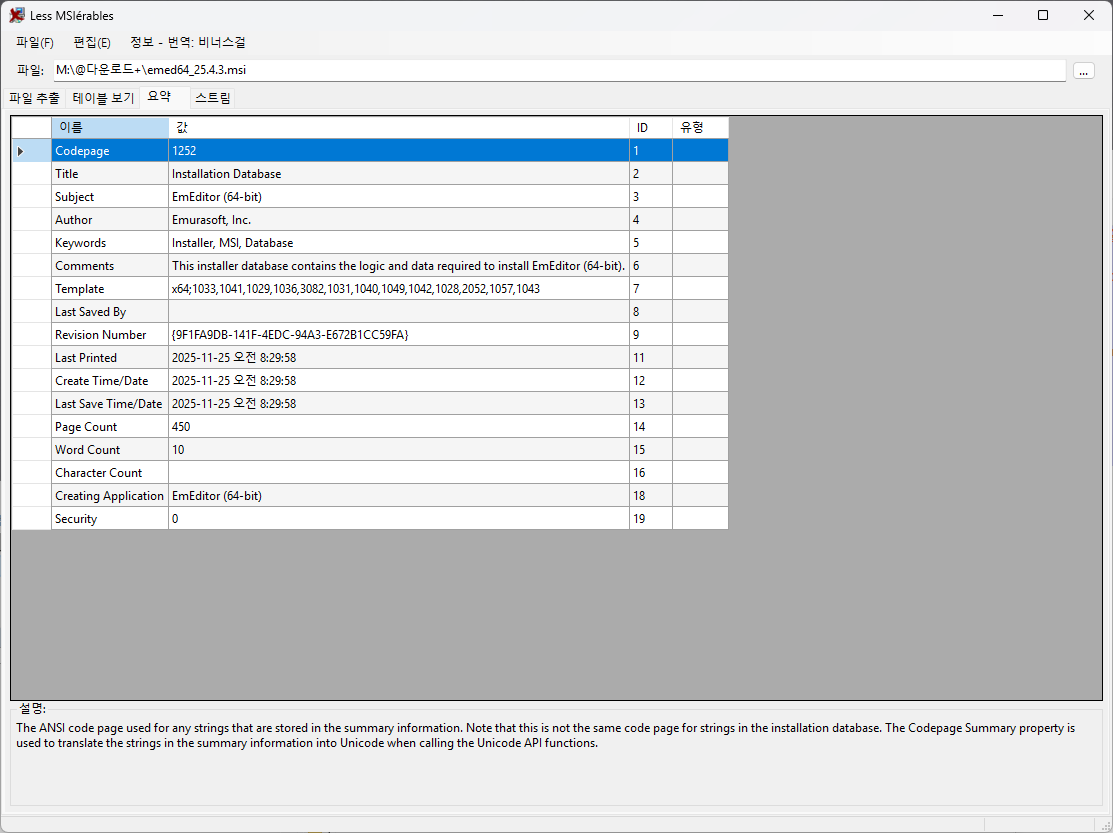Open the 편집(E) menu
The height and width of the screenshot is (833, 1113).
point(92,43)
